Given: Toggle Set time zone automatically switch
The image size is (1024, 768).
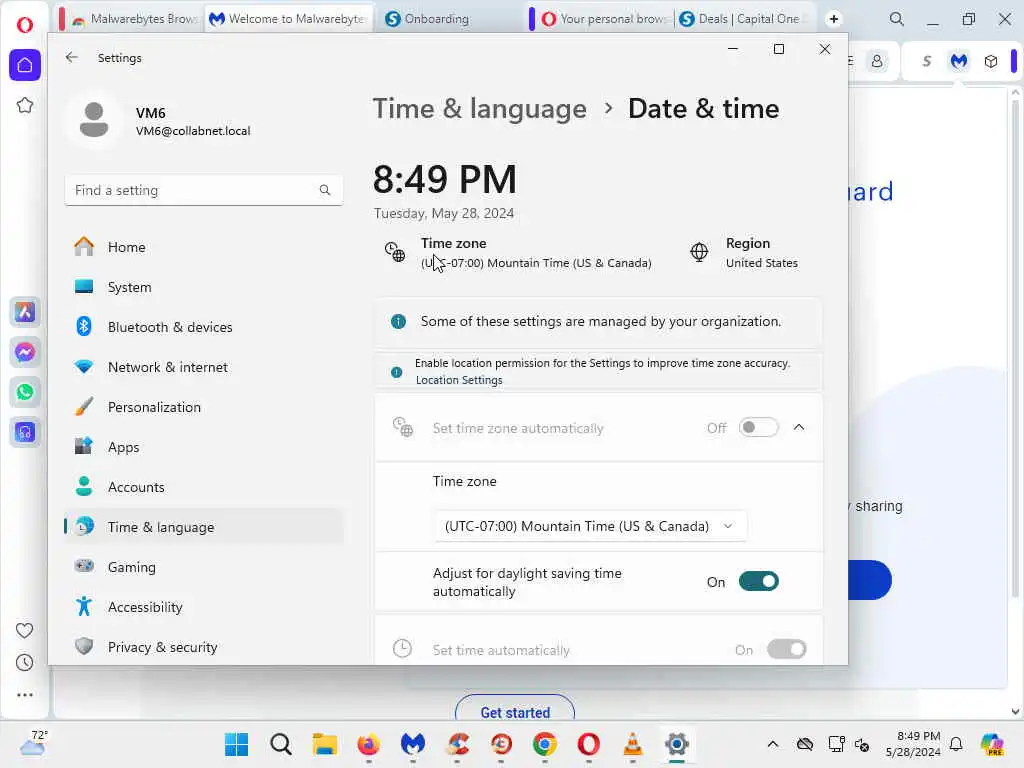Looking at the screenshot, I should point(759,428).
